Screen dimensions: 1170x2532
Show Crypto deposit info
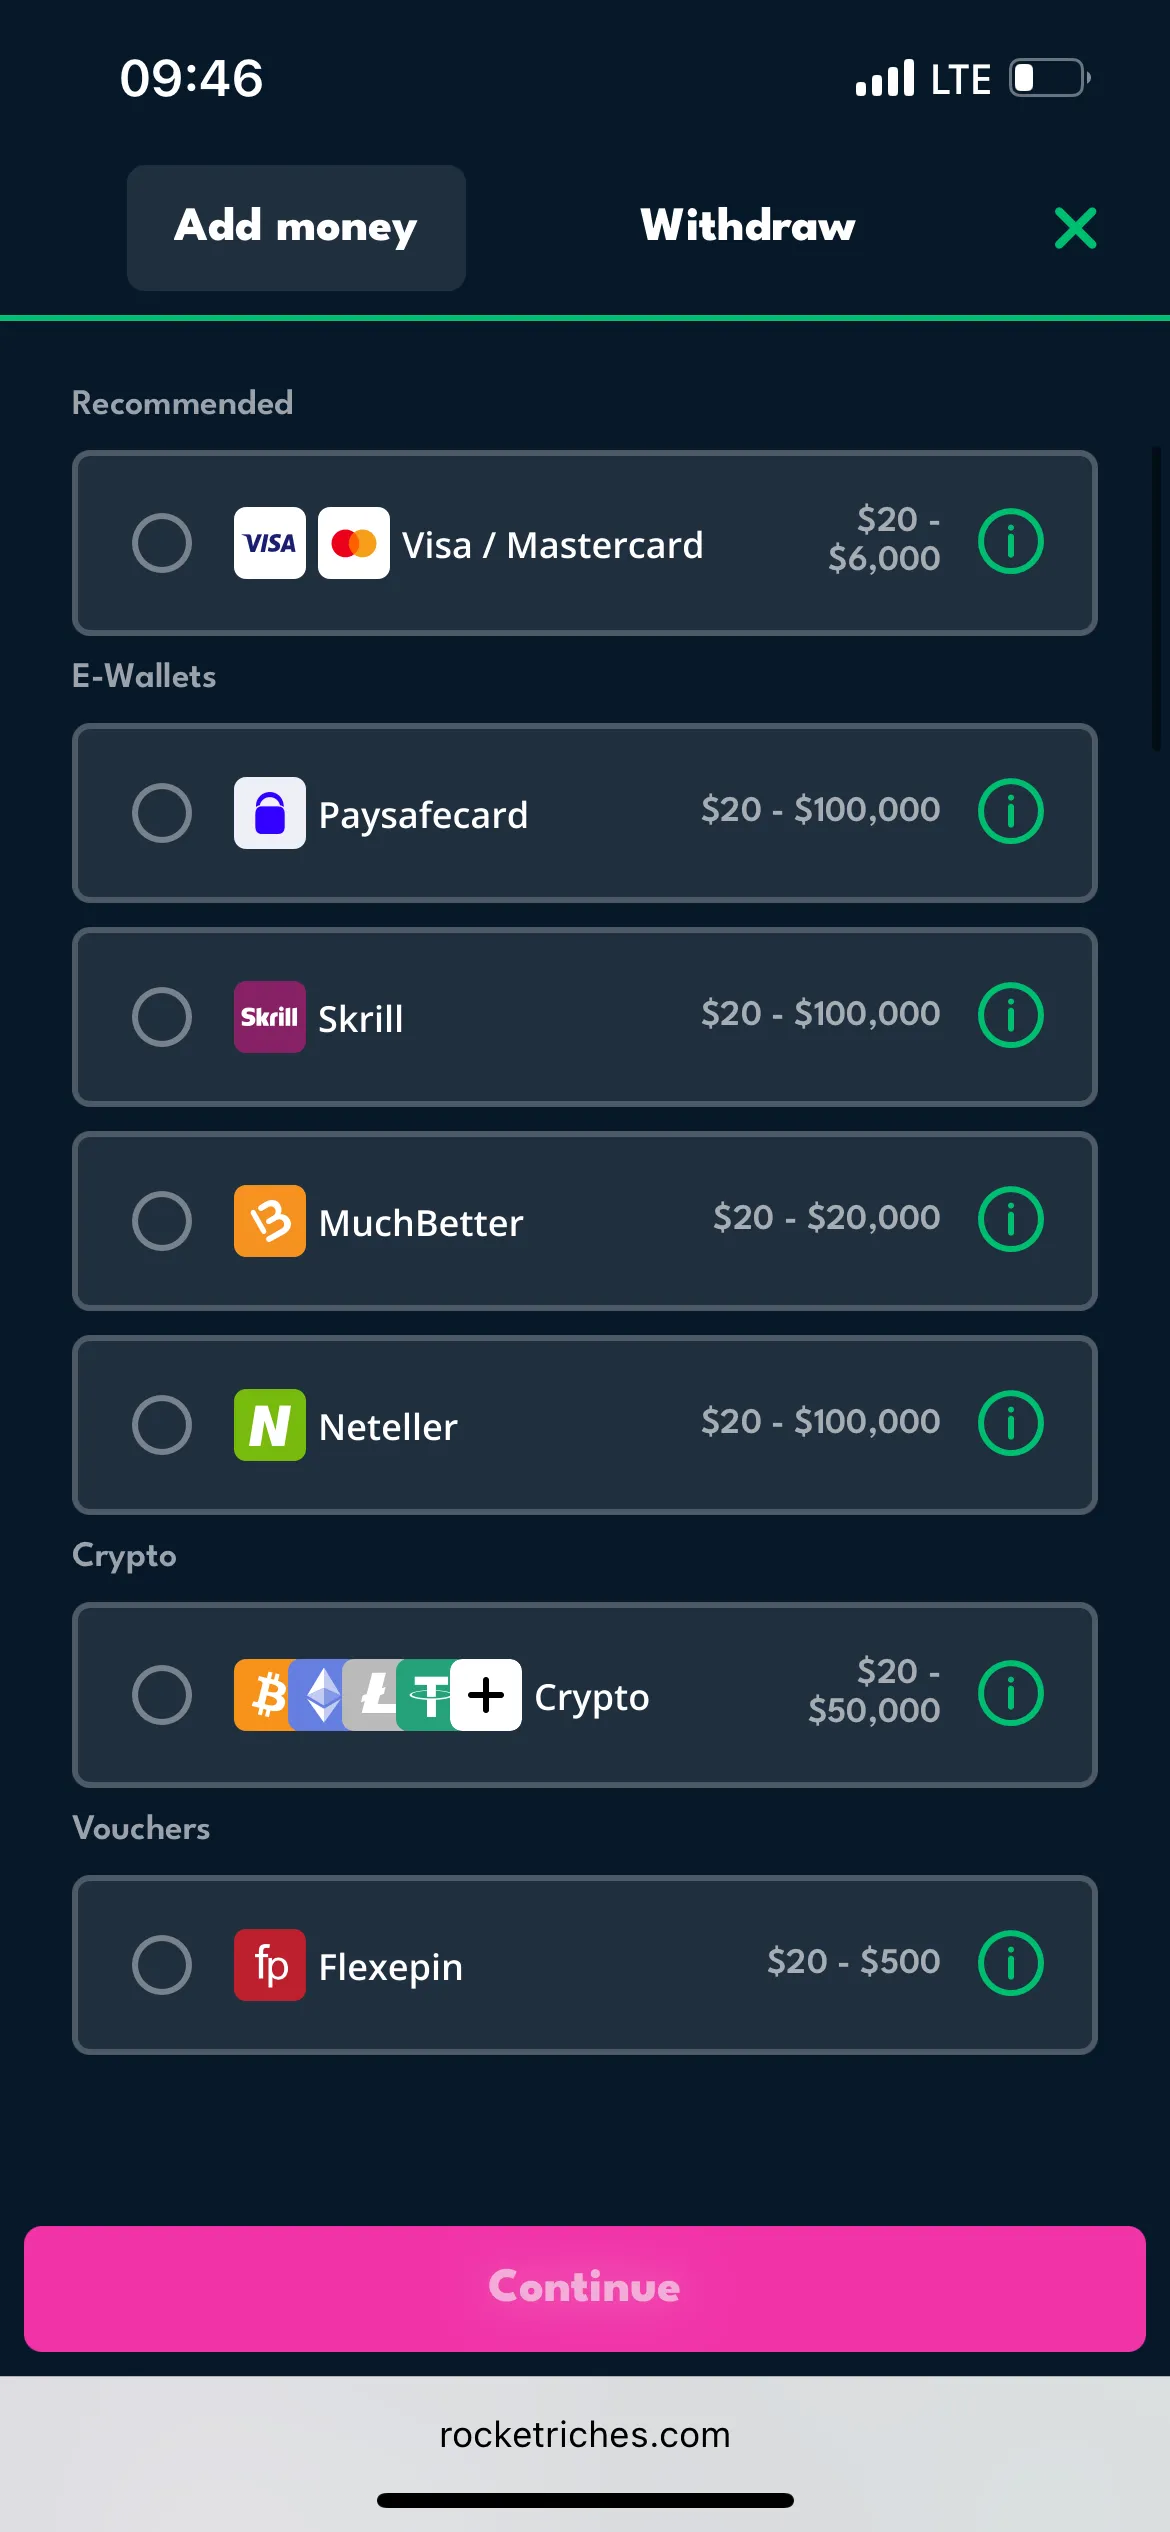click(x=1010, y=1693)
